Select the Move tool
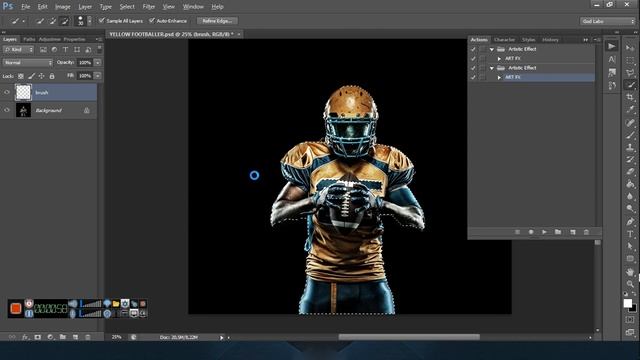 [630, 48]
